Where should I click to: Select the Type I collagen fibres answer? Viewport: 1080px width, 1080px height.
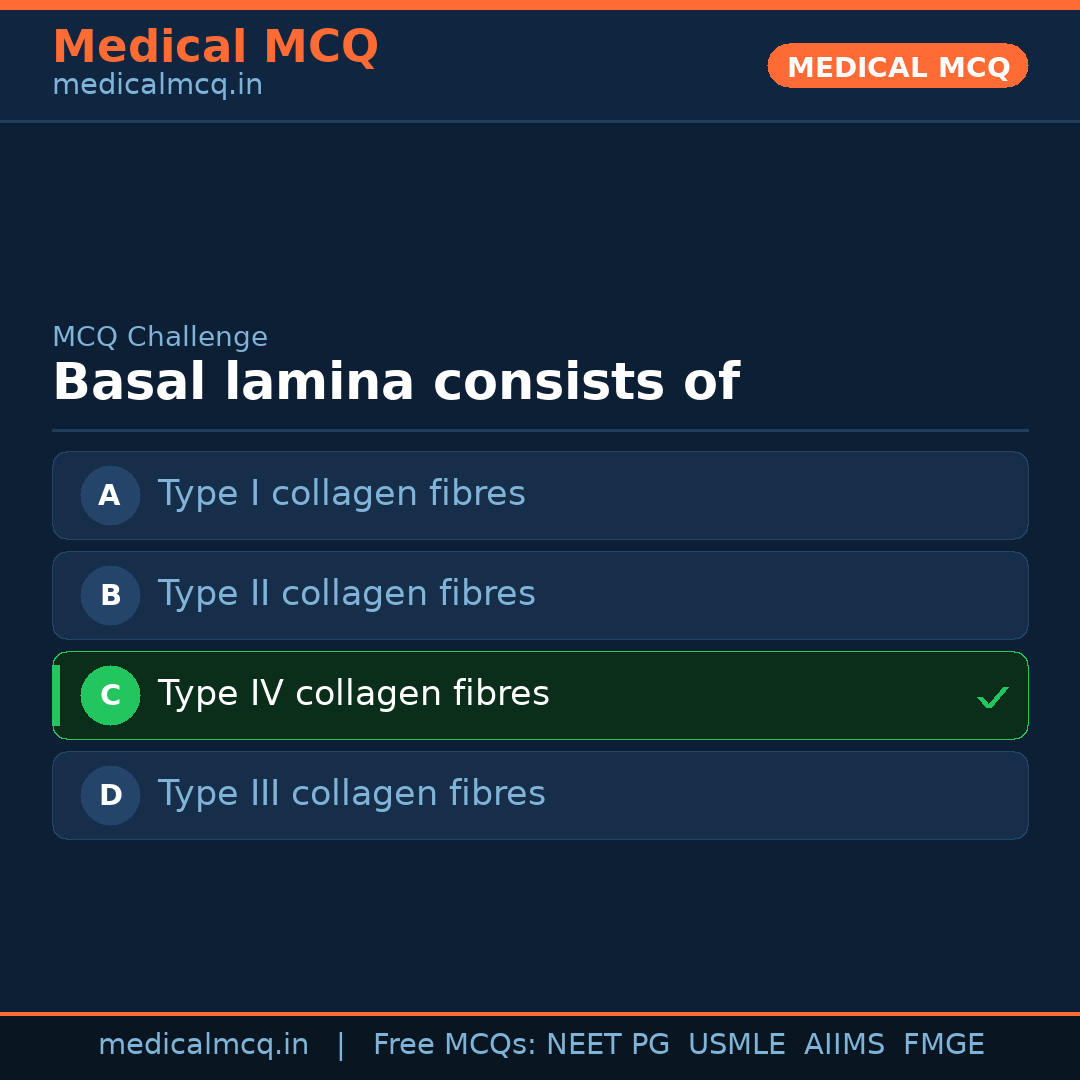tap(341, 494)
